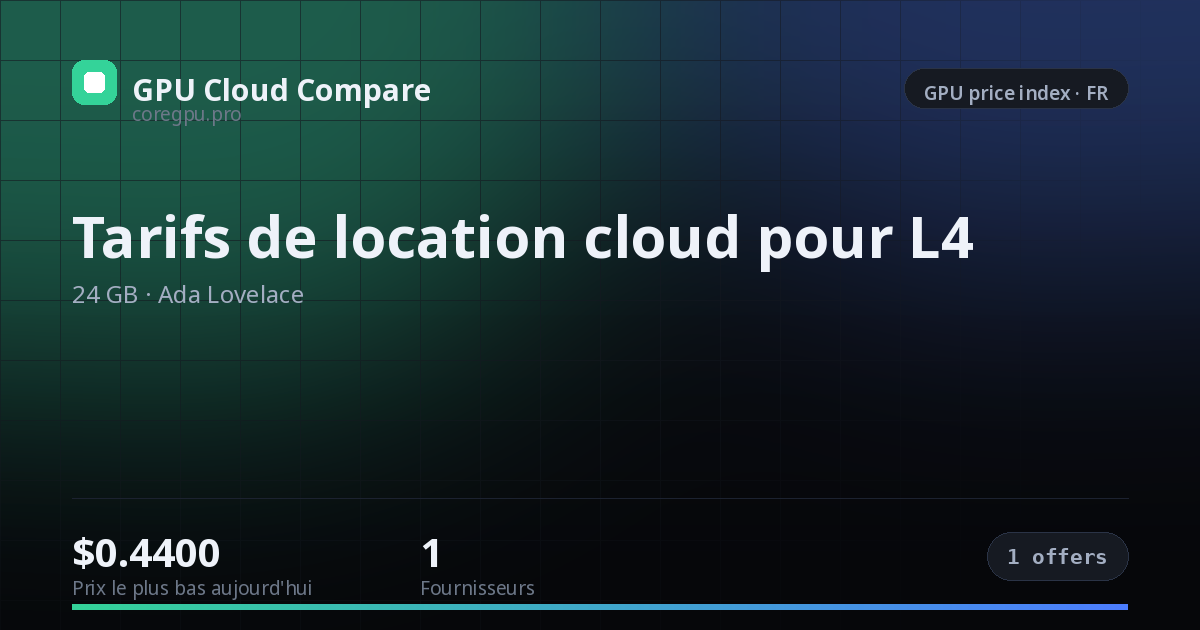The image size is (1200, 630).
Task: Click the provider count number 1
Action: [431, 553]
